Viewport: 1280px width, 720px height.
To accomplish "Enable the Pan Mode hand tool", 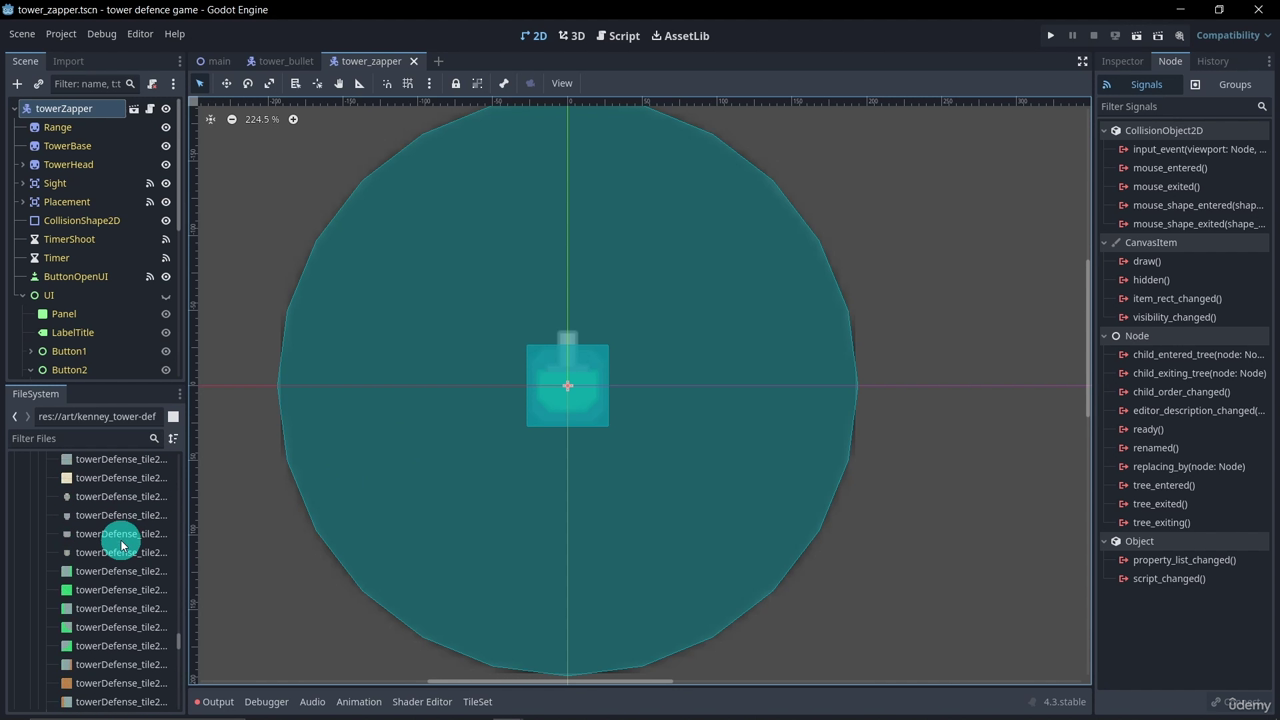I will click(x=338, y=84).
